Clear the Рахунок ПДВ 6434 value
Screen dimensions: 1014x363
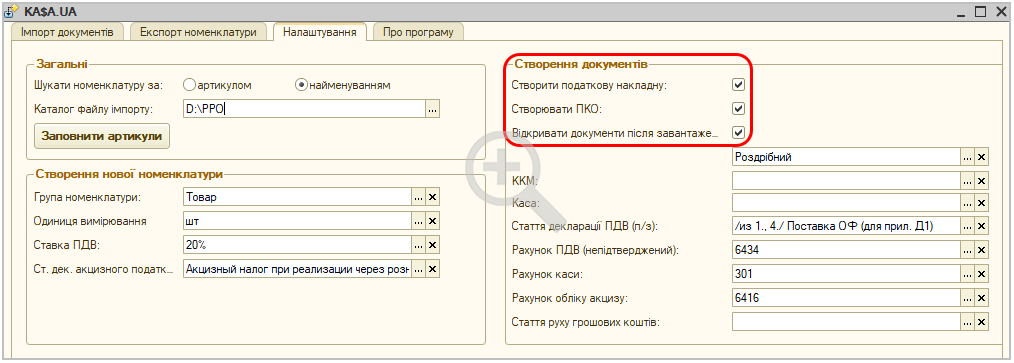pyautogui.click(x=982, y=250)
